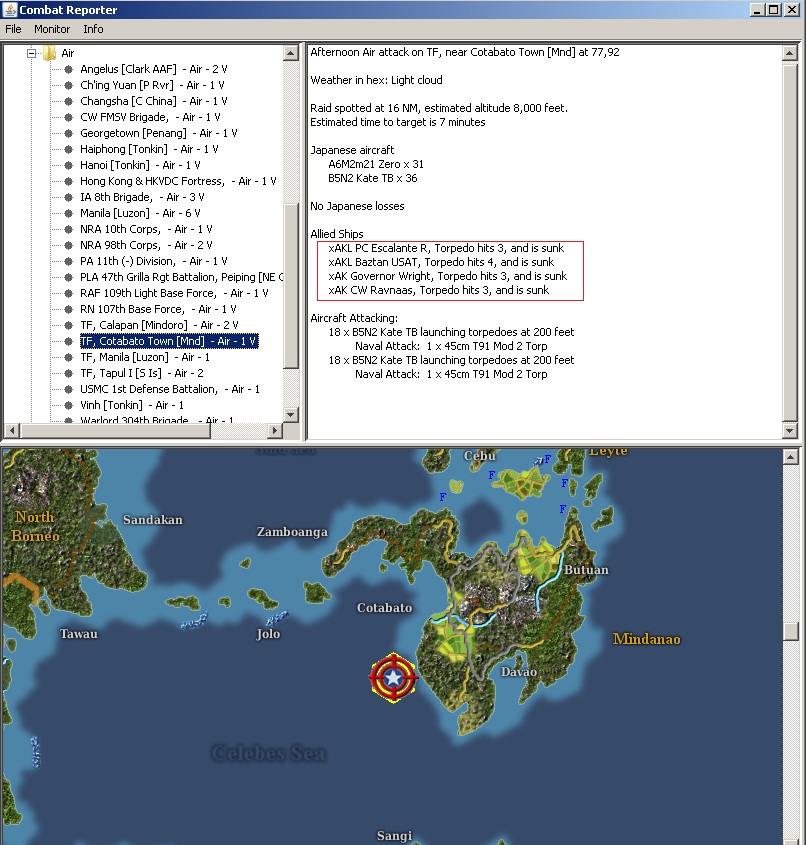Click 'xAKL PC Escalante R' sunk line
This screenshot has height=845, width=806.
click(446, 248)
